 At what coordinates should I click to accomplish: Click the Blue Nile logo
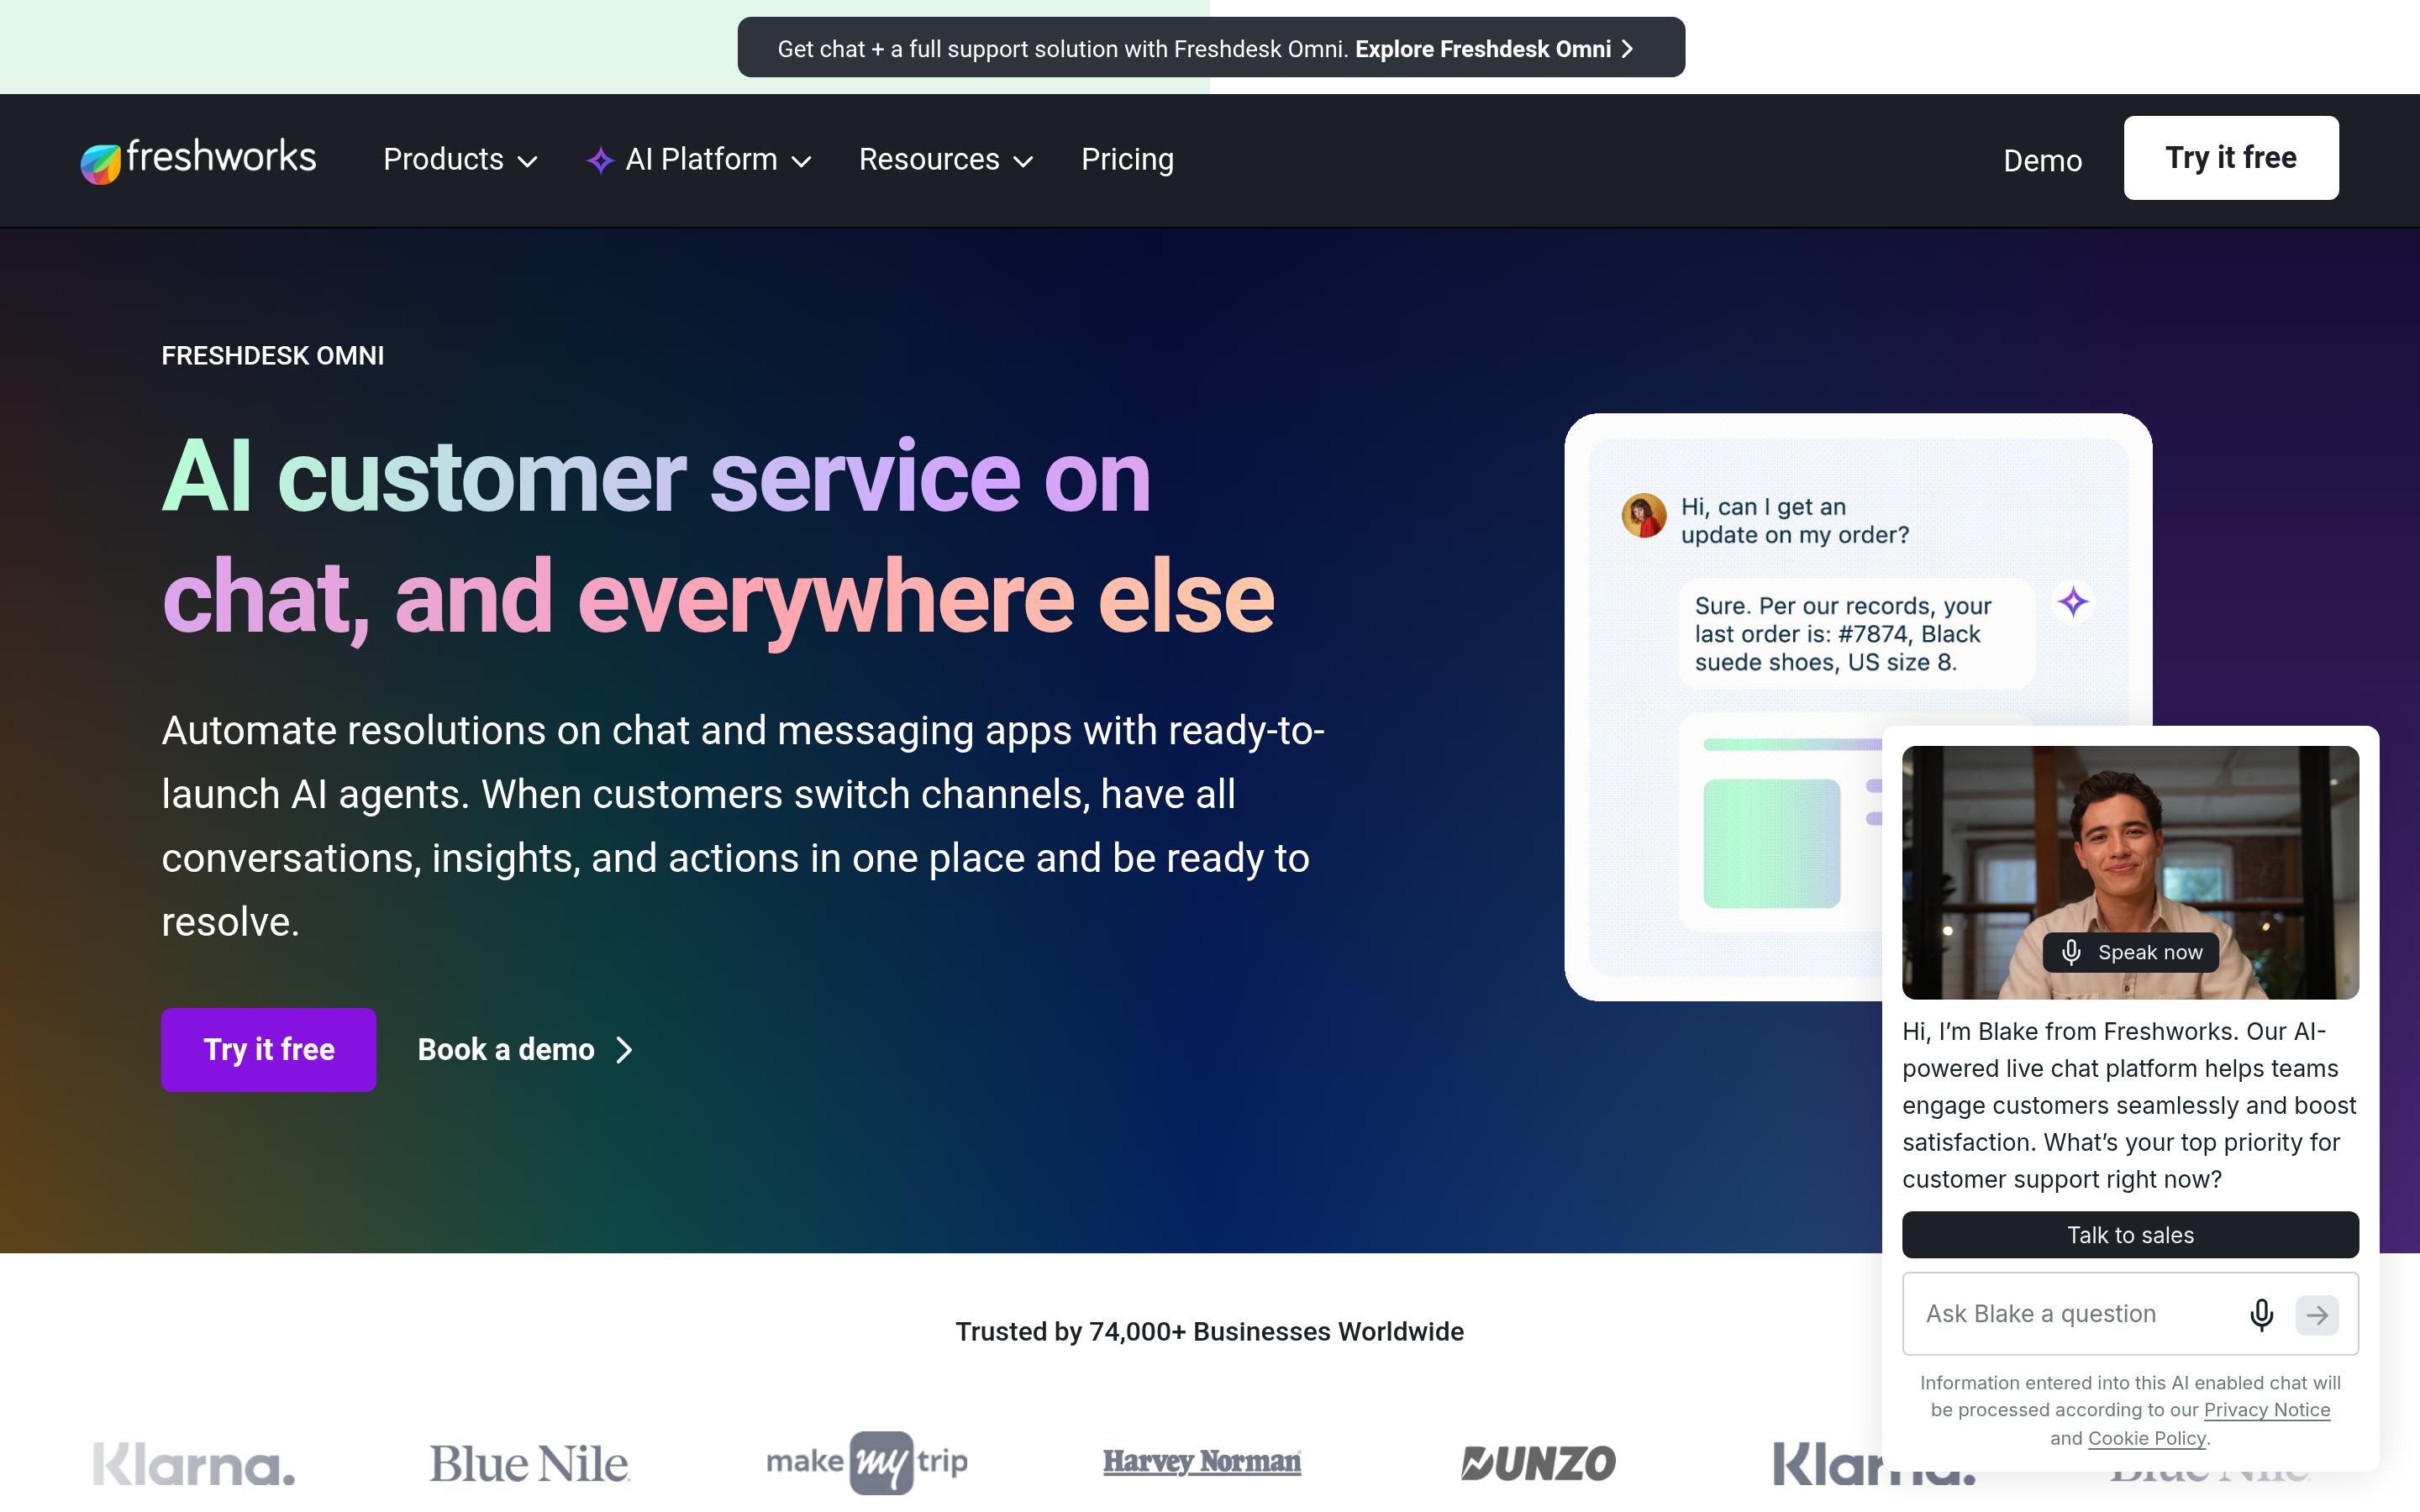coord(529,1464)
